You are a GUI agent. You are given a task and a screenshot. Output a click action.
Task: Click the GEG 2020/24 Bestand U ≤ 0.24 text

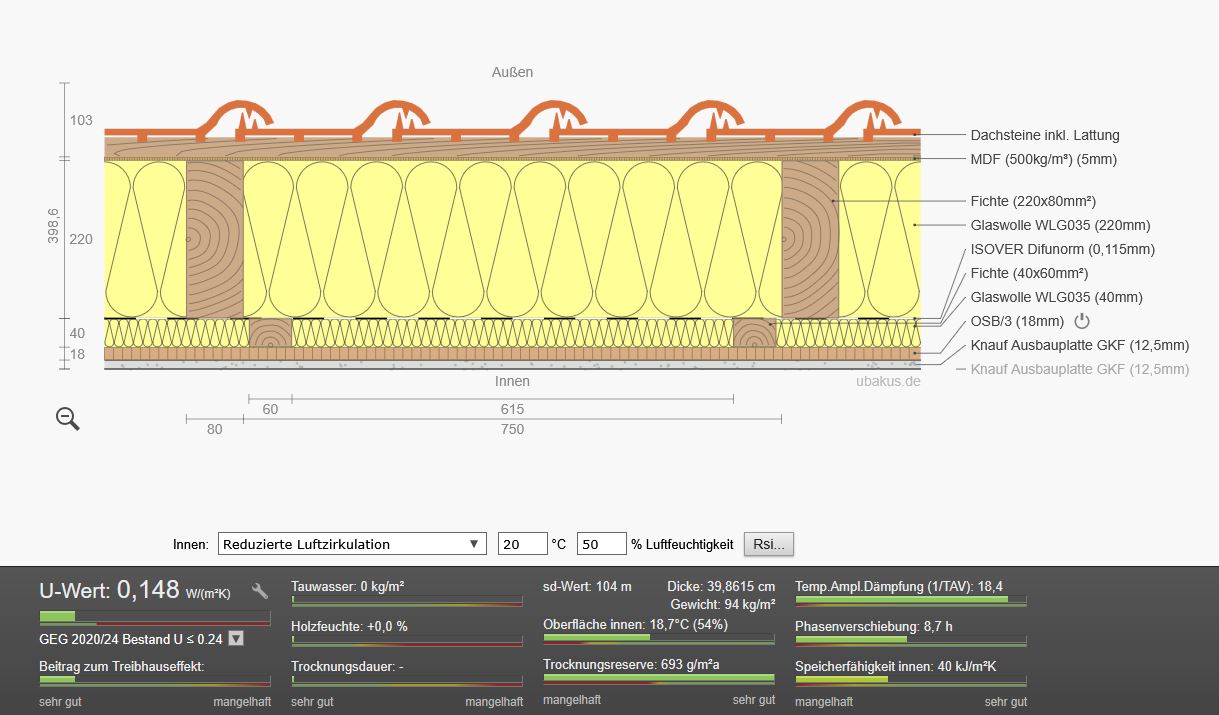click(x=130, y=639)
